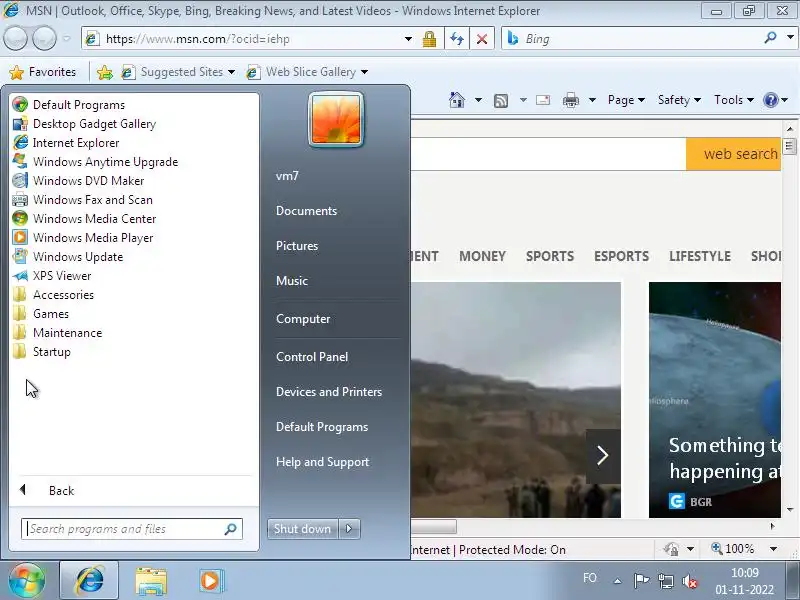Open Devices and Printers
Screen dimensions: 800x600
click(329, 392)
